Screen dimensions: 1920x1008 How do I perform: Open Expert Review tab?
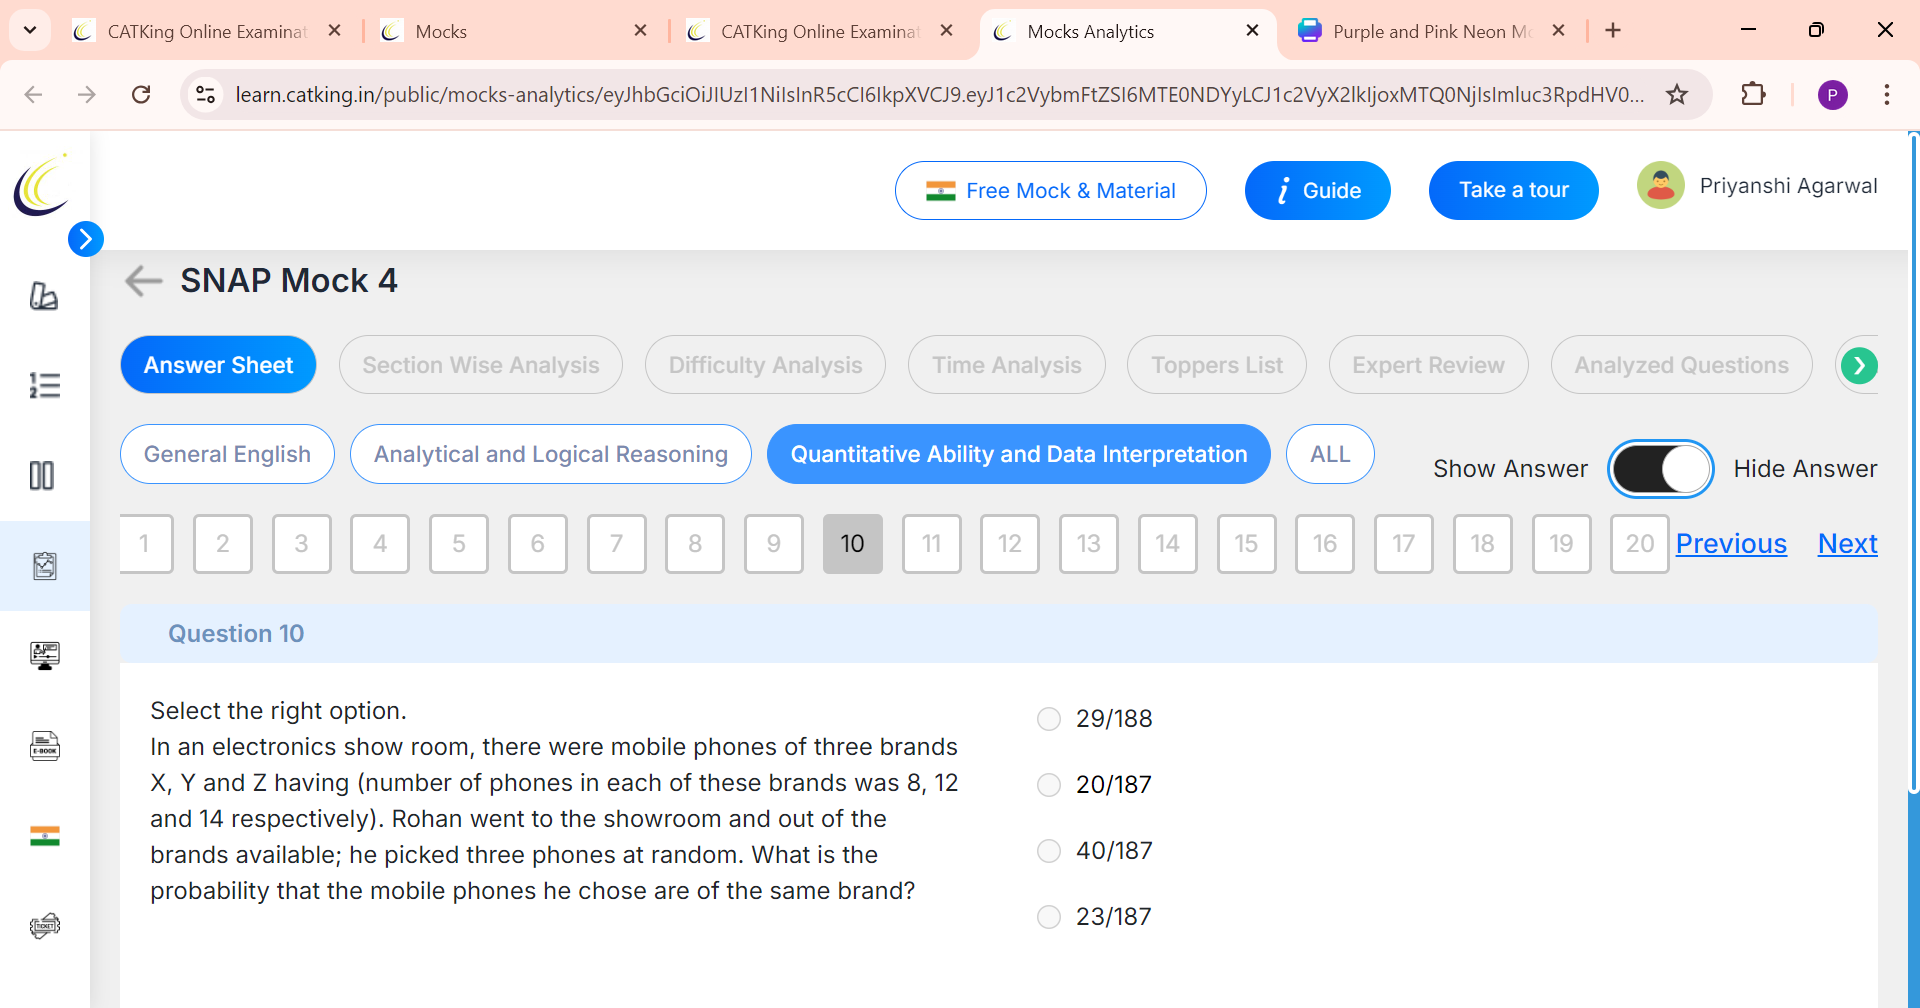[1428, 365]
